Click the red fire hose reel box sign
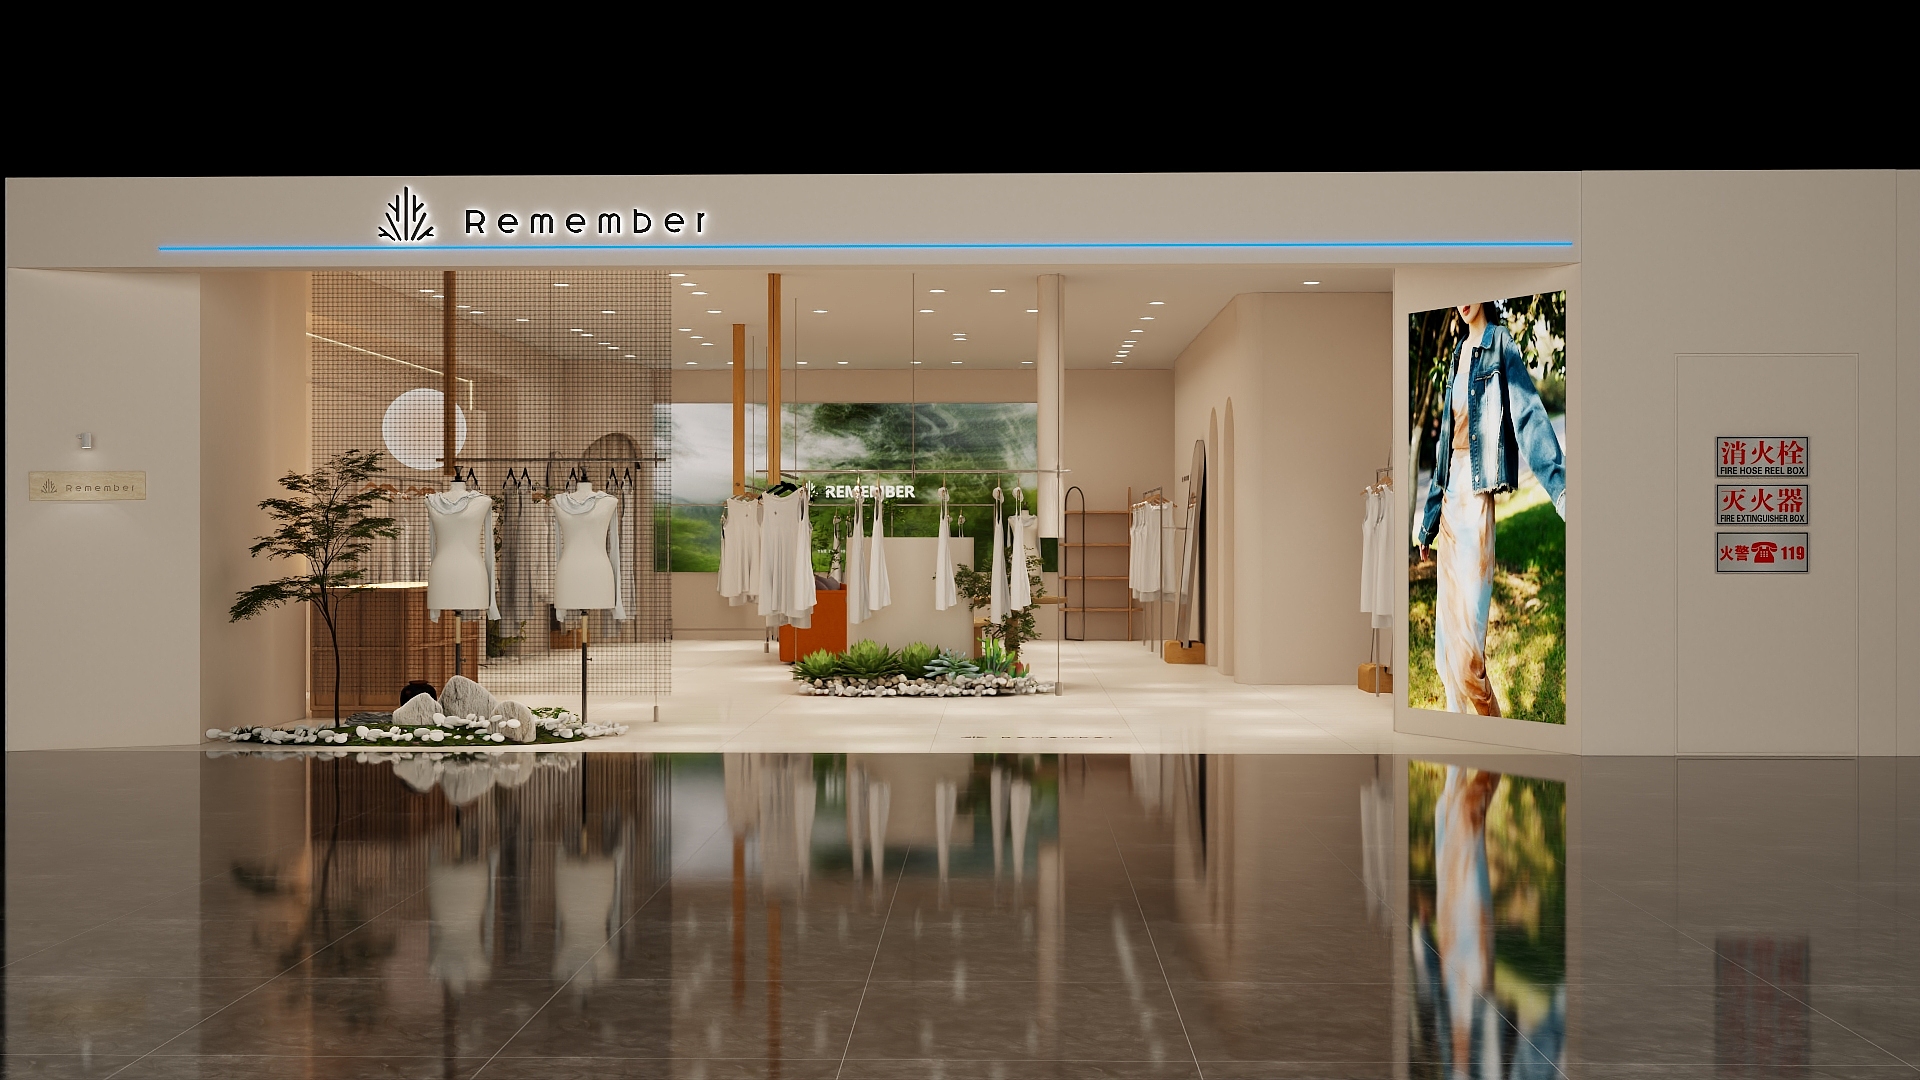 (1761, 456)
